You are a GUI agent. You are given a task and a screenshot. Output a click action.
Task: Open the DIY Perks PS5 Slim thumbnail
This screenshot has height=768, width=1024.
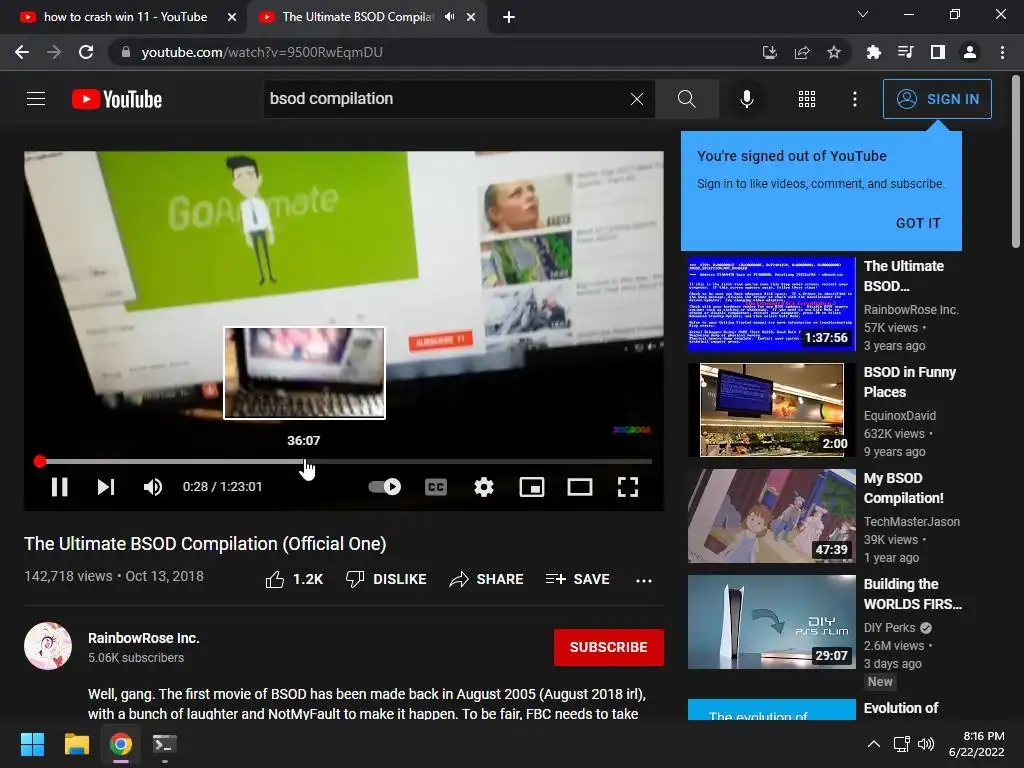click(x=771, y=622)
